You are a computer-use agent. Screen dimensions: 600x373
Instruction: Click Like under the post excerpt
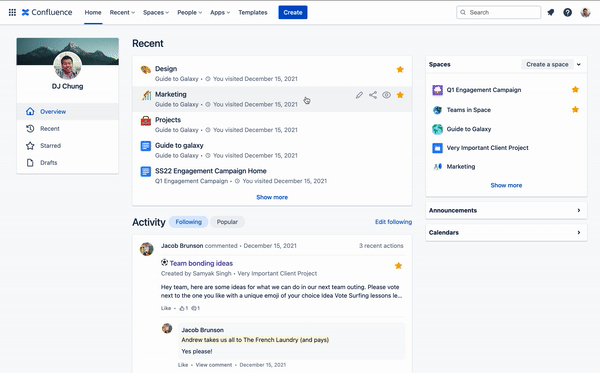[166, 308]
